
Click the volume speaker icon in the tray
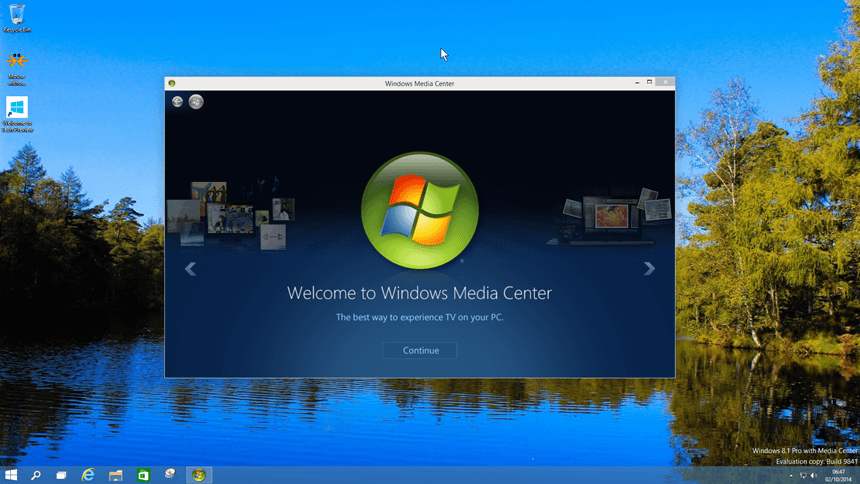[814, 476]
